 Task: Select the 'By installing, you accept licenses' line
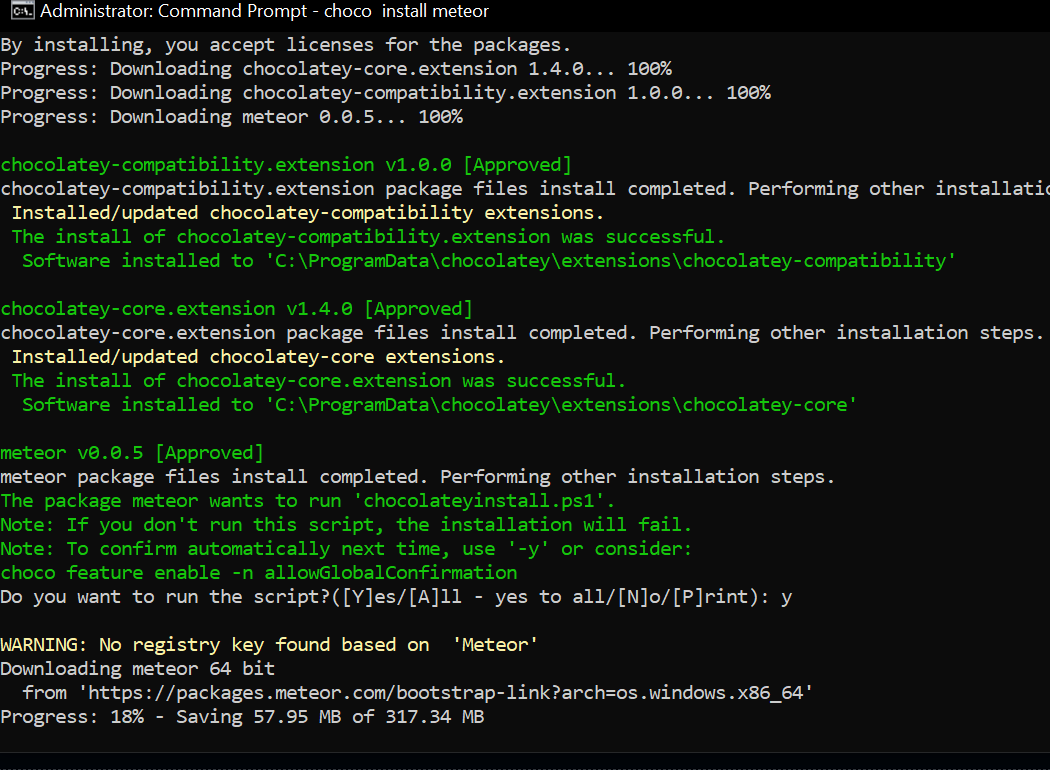point(285,44)
